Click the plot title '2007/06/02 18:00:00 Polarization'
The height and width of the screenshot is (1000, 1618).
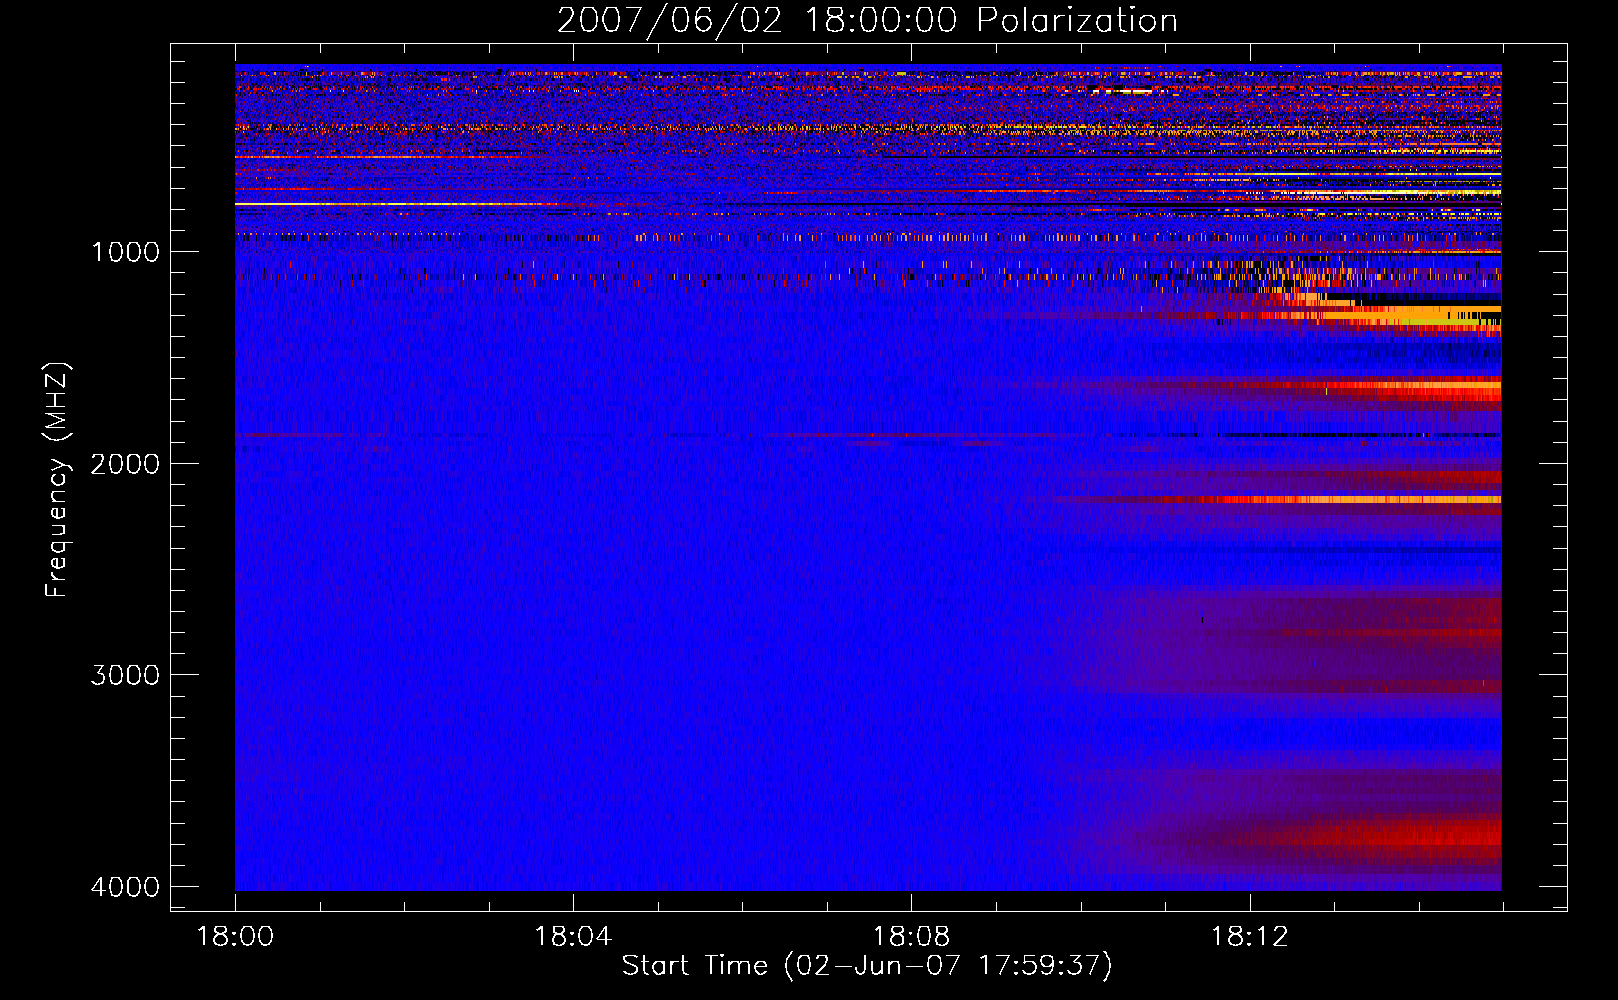click(x=867, y=21)
